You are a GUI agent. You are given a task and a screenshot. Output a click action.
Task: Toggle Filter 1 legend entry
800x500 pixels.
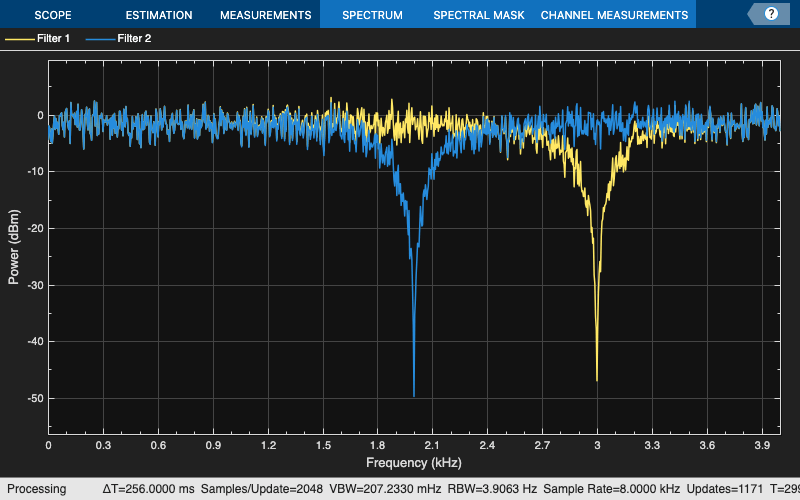37,38
